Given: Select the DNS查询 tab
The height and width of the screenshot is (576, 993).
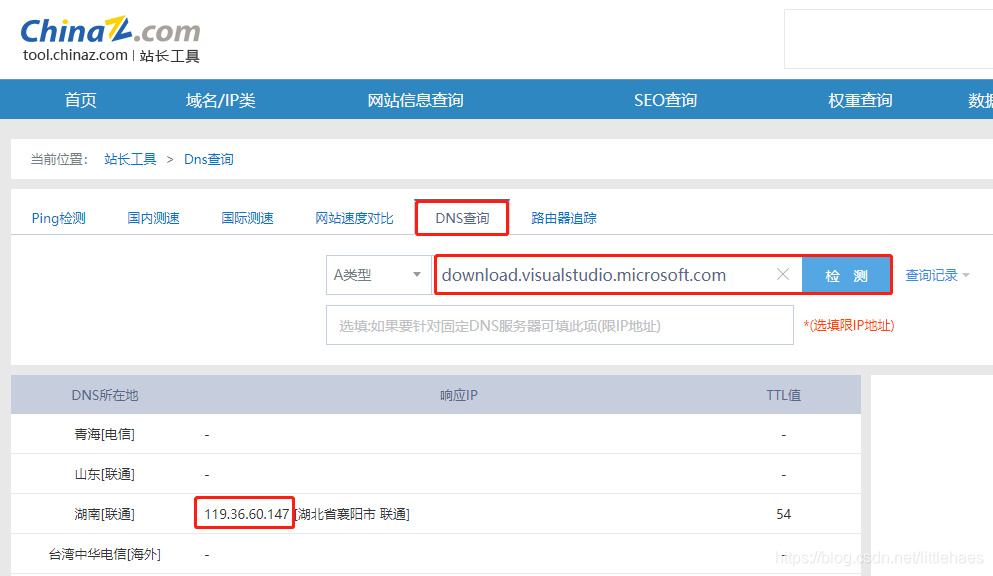Looking at the screenshot, I should [462, 218].
